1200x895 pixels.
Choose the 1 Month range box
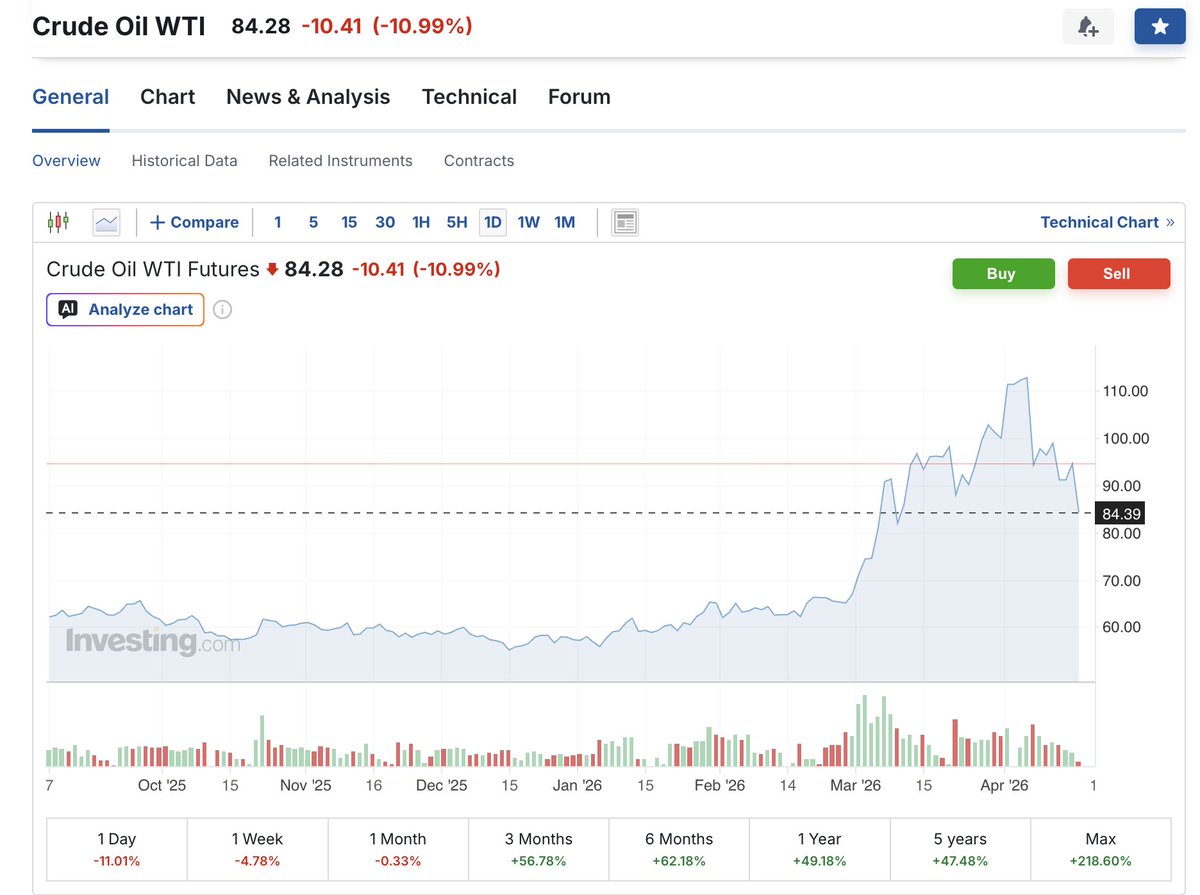point(398,849)
